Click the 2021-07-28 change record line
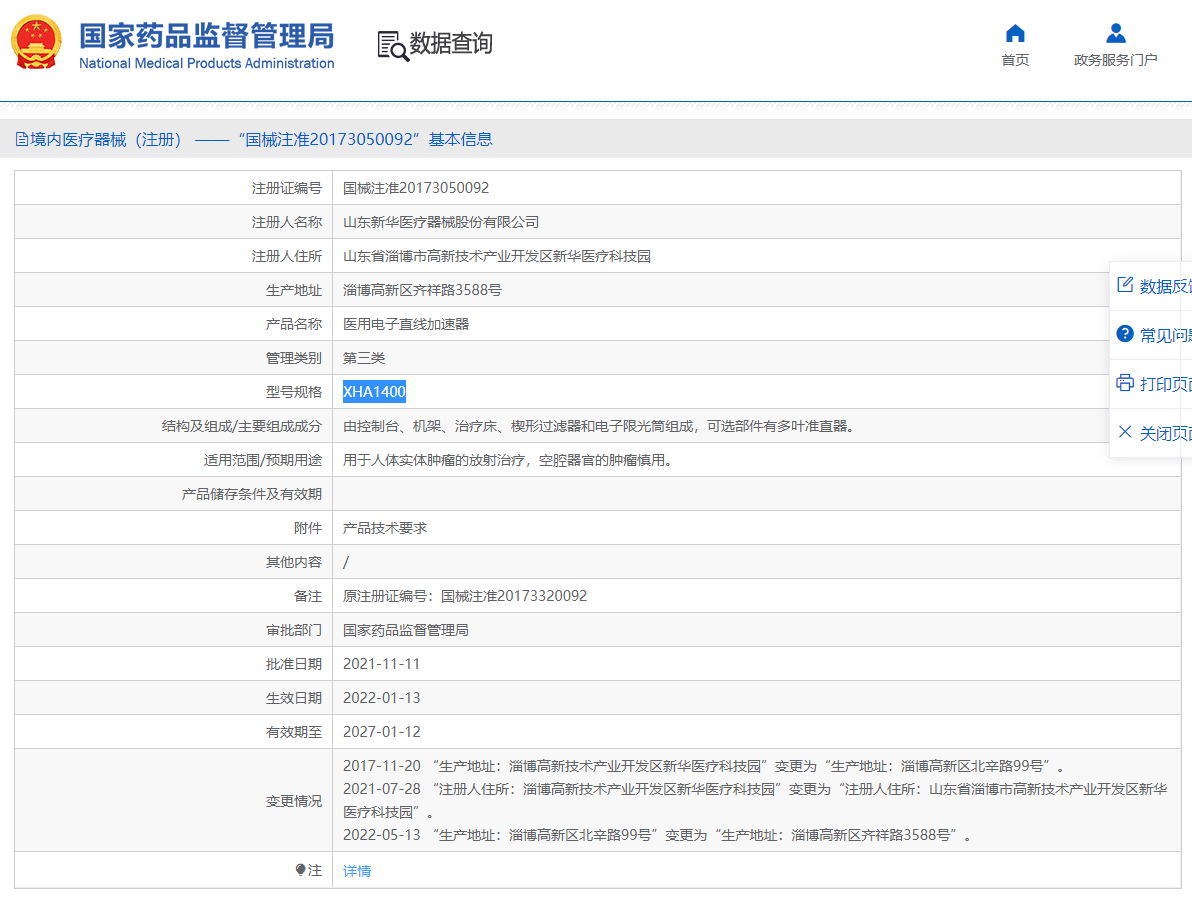This screenshot has width=1192, height=900. 755,800
